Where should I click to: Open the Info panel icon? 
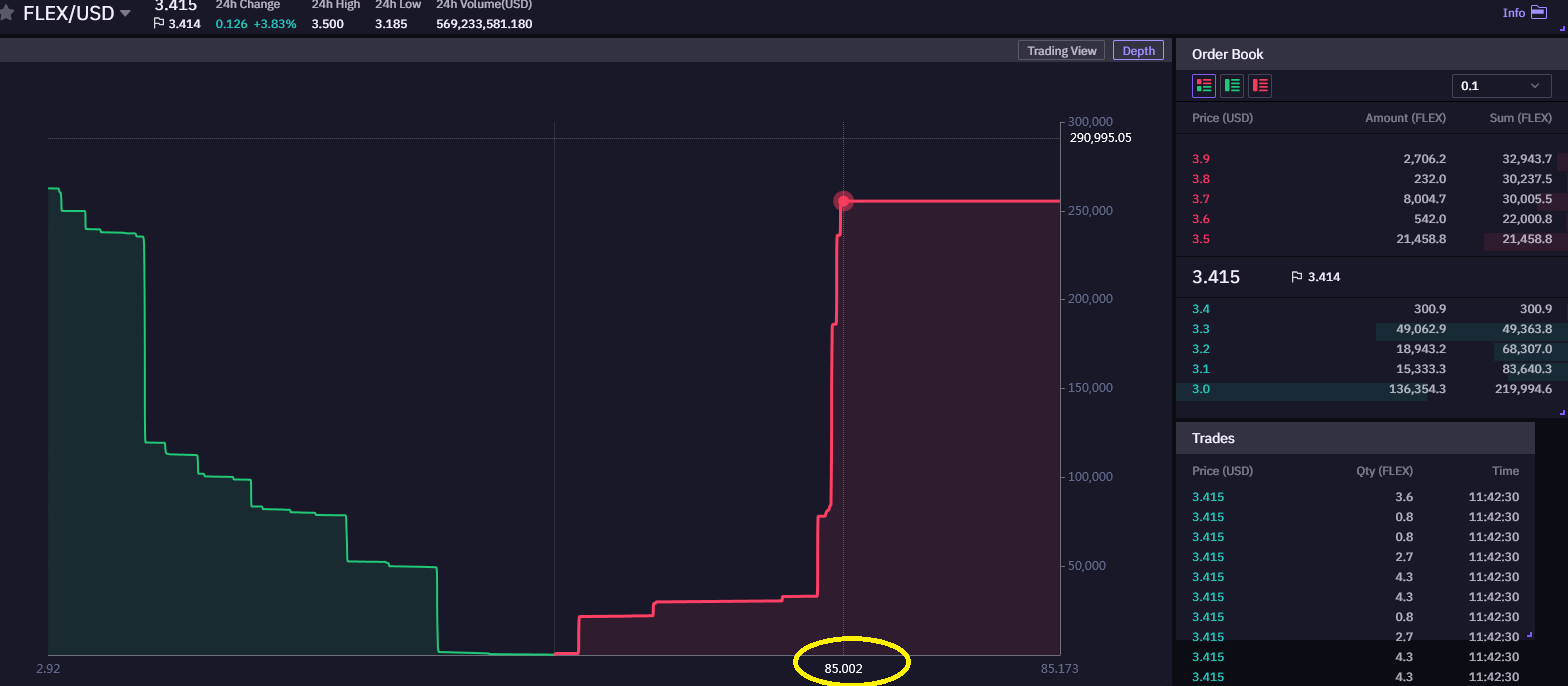pyautogui.click(x=1539, y=13)
